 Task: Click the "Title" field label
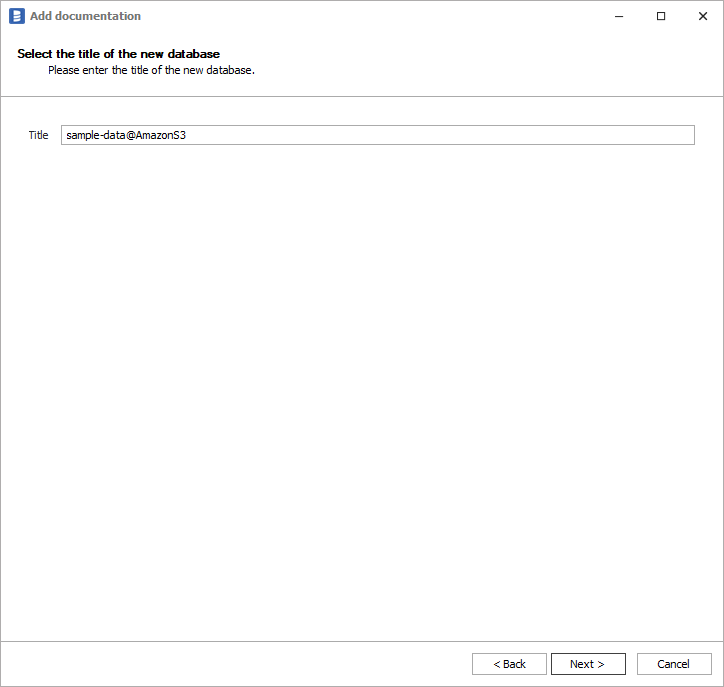[38, 135]
